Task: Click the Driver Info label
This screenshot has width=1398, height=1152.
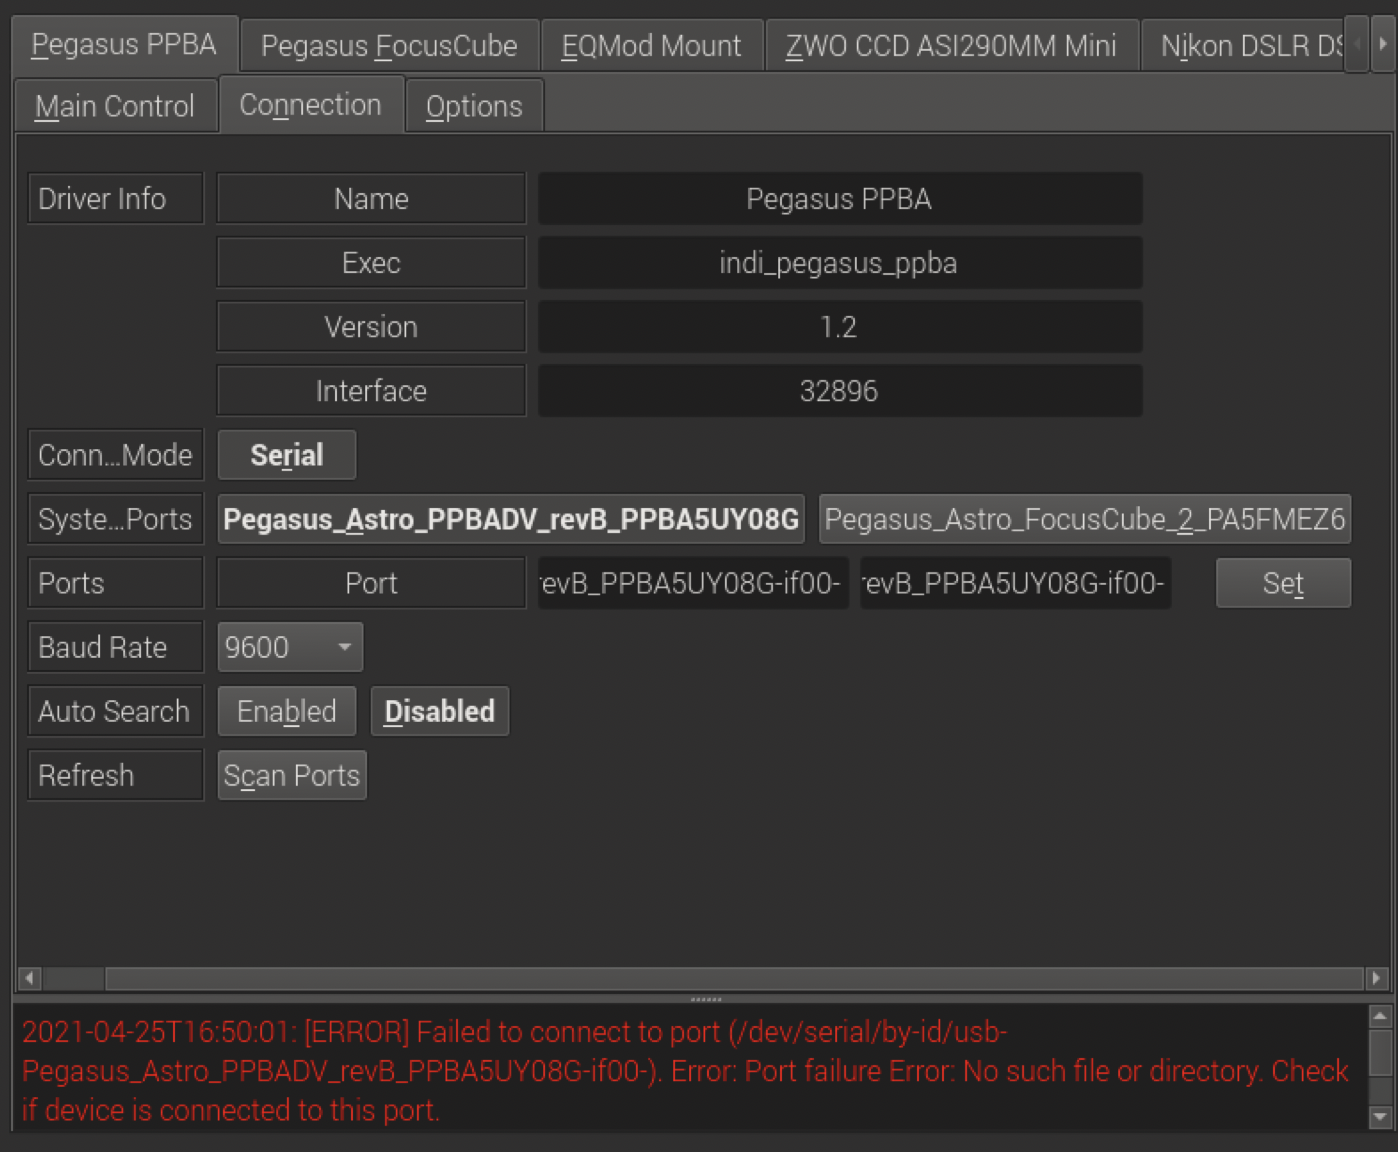Action: click(x=115, y=199)
